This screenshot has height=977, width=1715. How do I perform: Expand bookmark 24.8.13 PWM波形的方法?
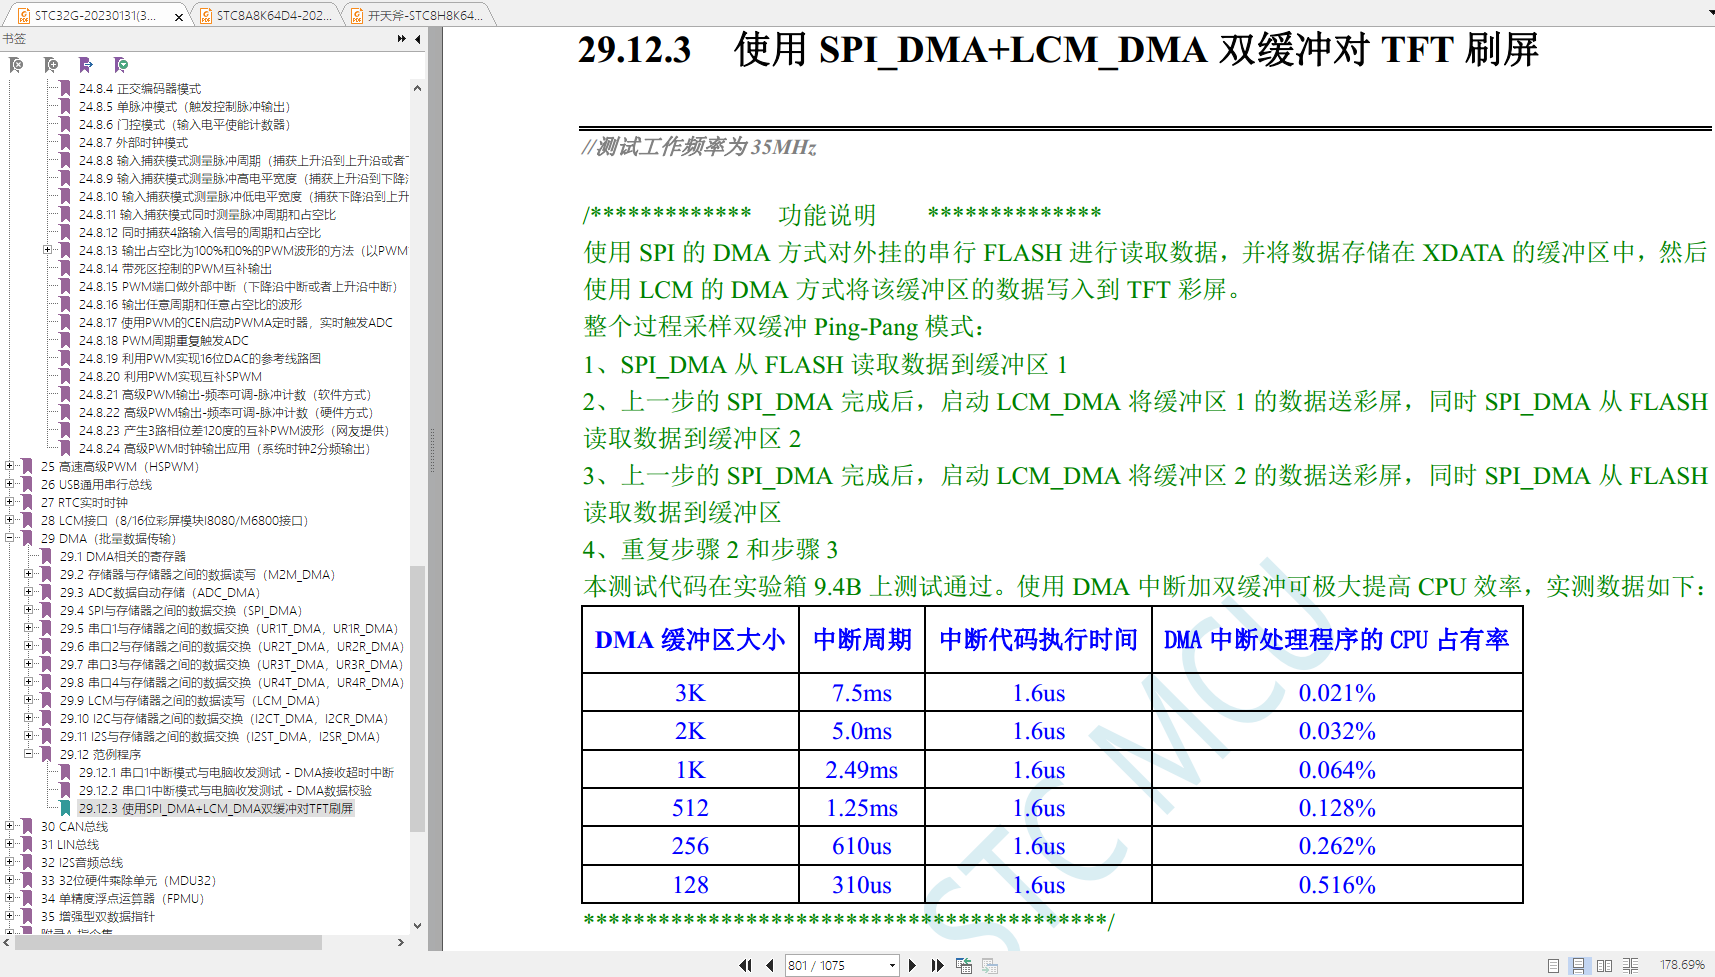pyautogui.click(x=48, y=250)
